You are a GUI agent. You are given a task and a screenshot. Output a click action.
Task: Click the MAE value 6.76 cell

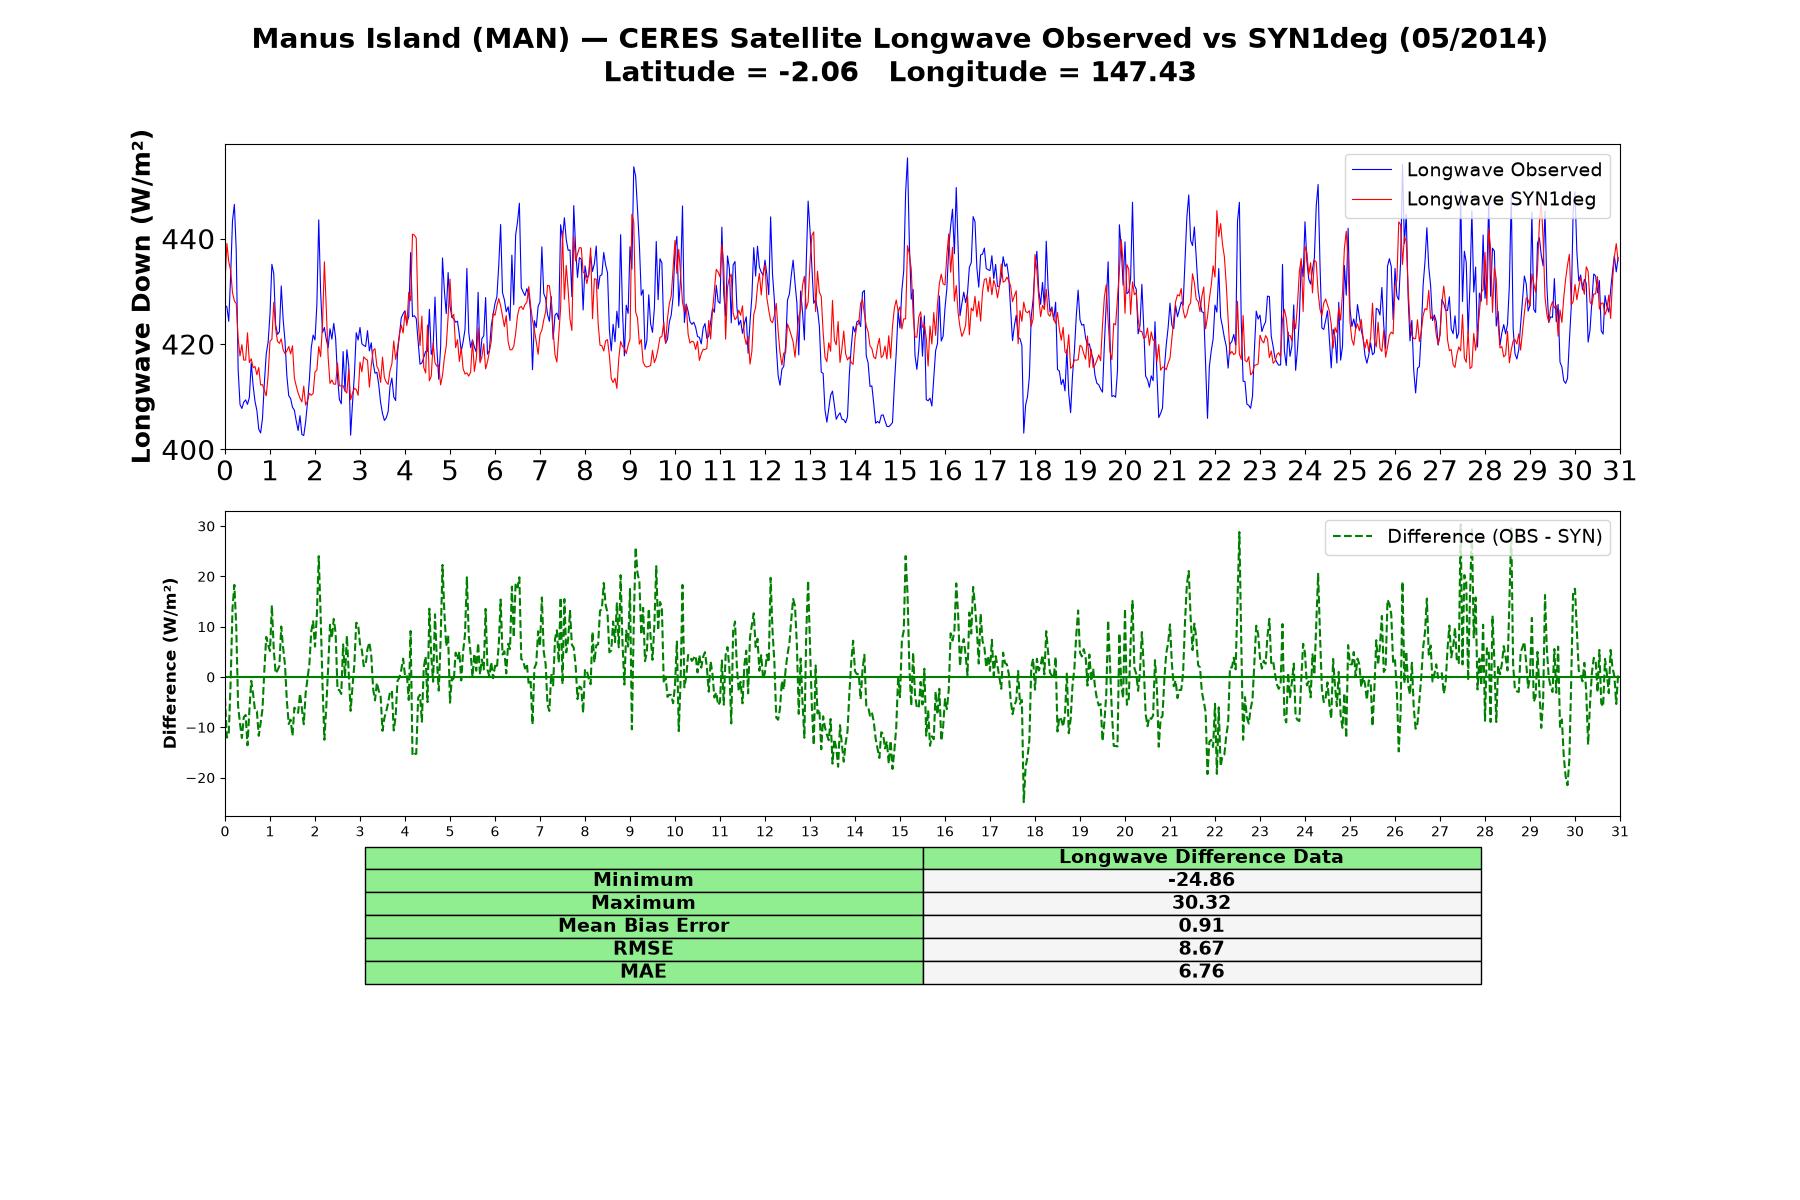tap(1201, 972)
